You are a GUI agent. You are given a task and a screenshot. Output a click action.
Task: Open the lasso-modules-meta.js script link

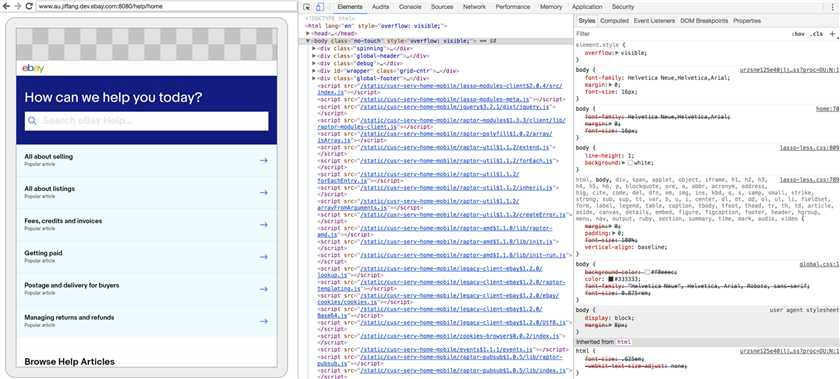[445, 100]
